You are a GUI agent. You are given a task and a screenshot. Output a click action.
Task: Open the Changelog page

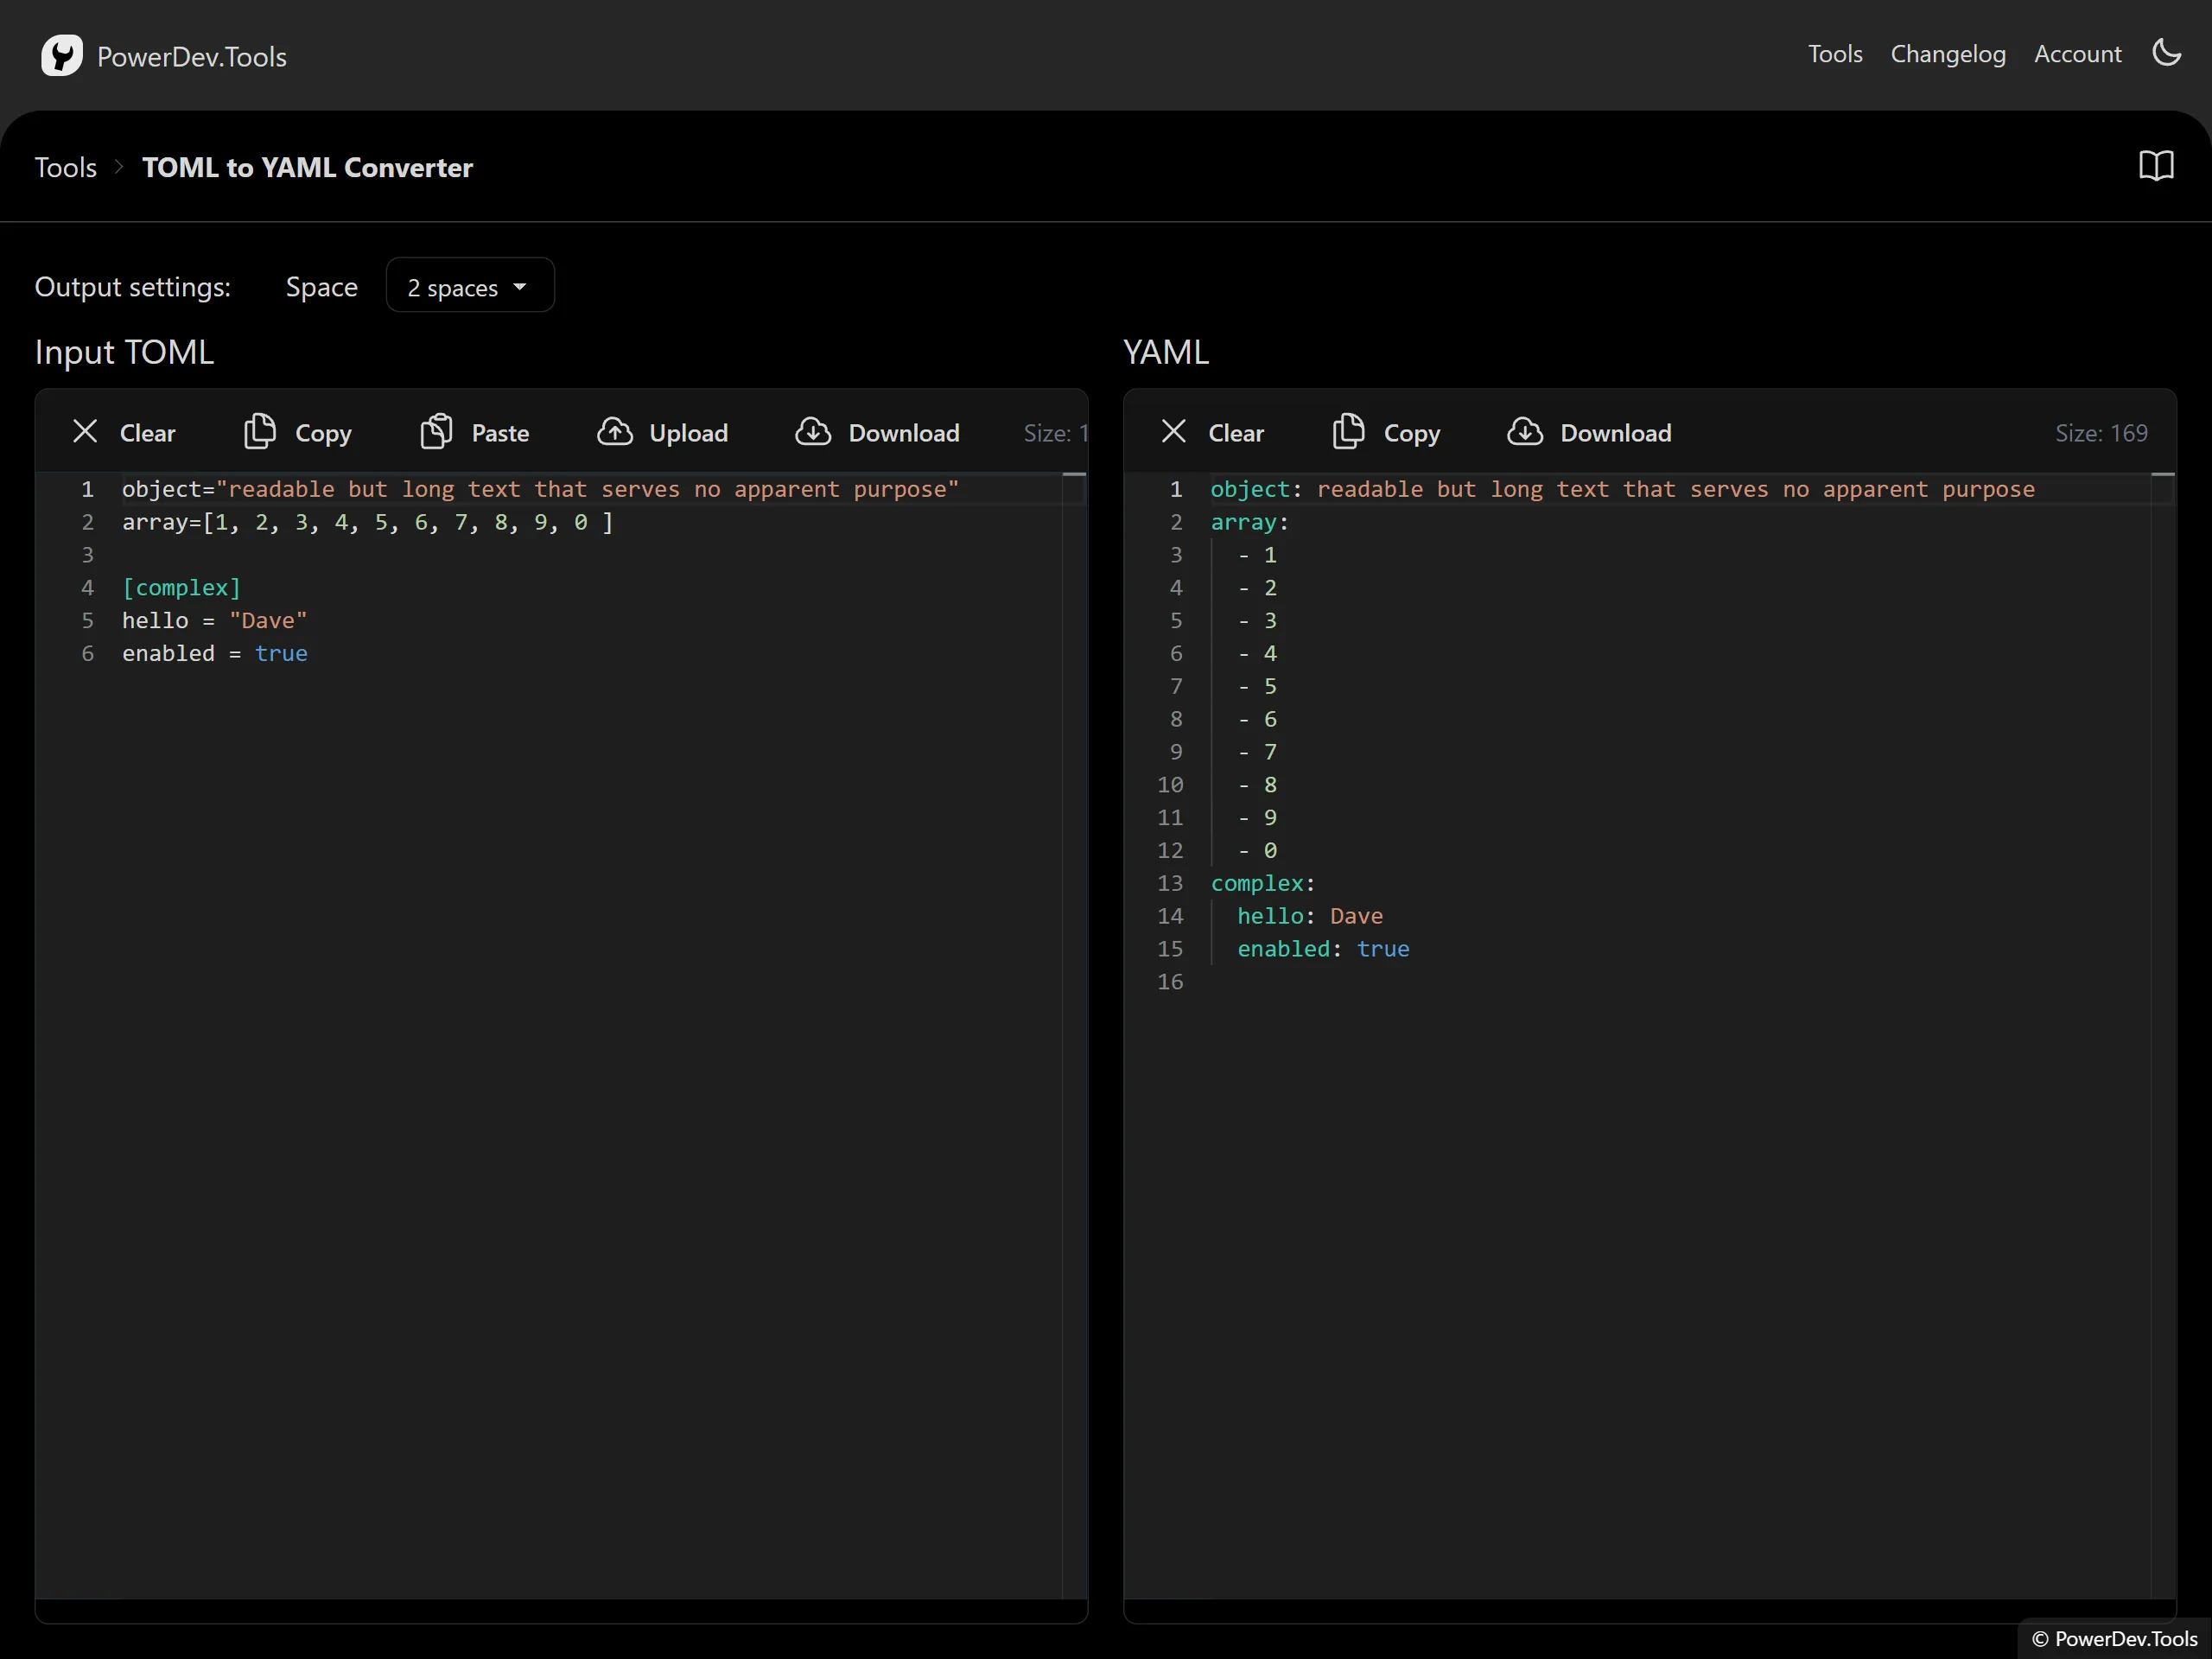(x=1947, y=54)
